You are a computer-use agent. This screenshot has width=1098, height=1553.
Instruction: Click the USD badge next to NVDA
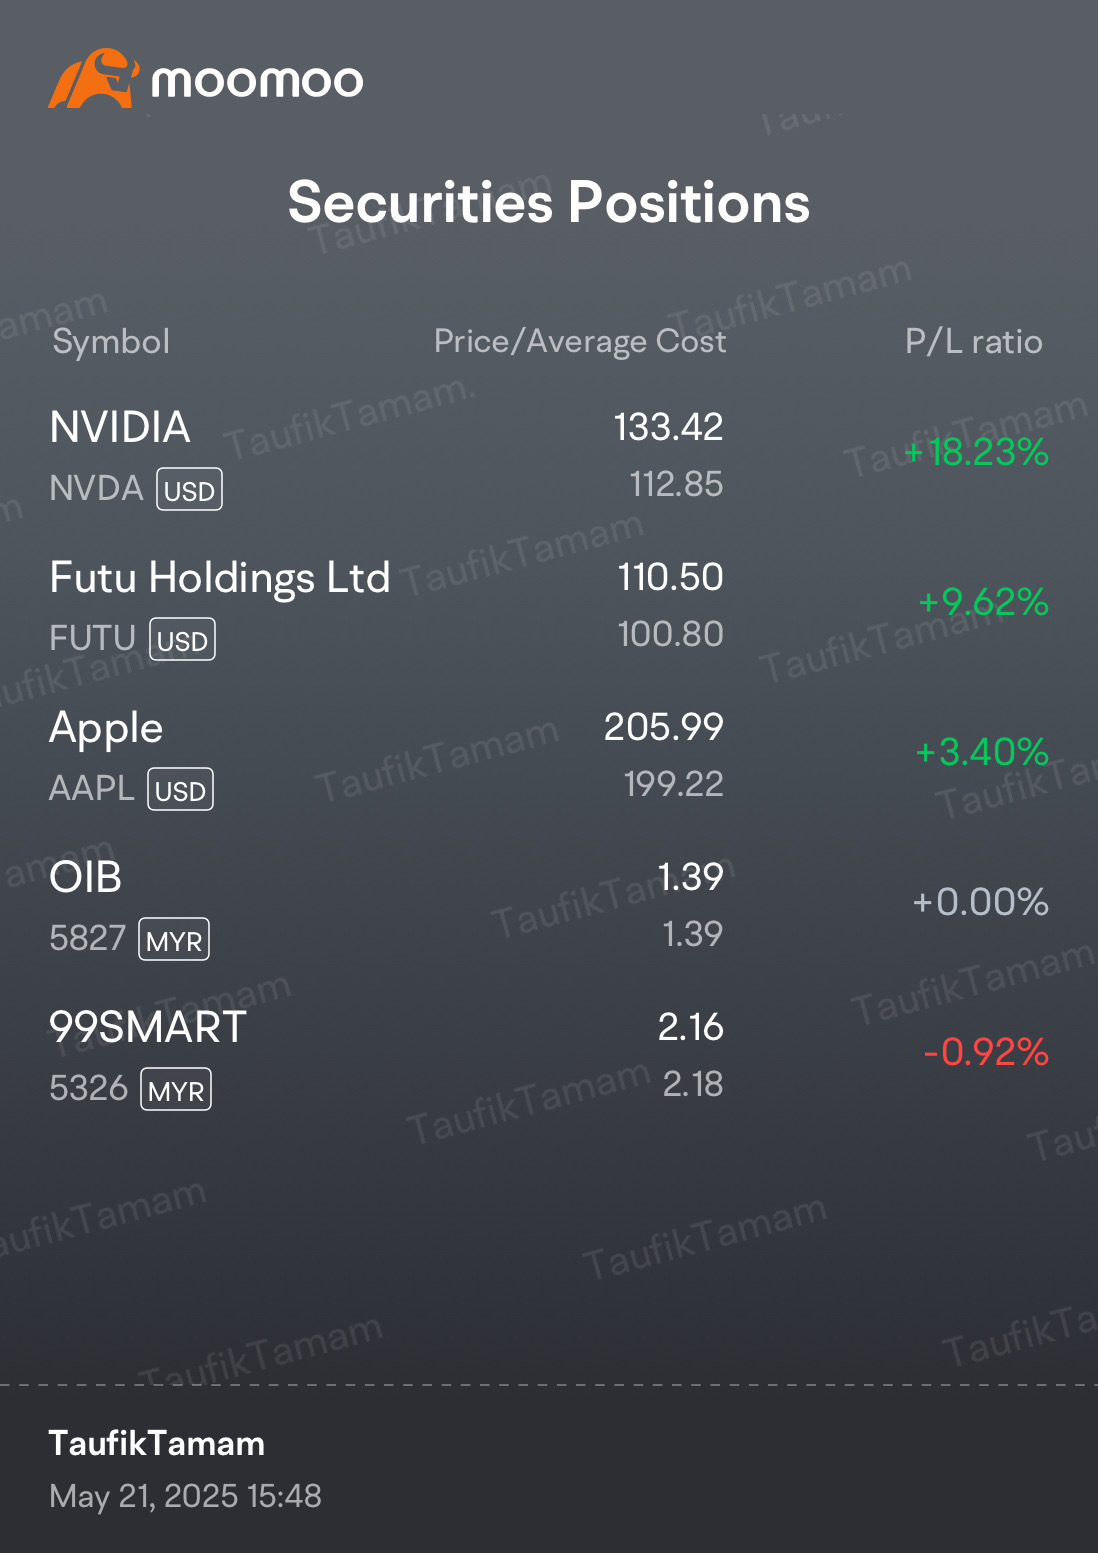click(x=190, y=490)
